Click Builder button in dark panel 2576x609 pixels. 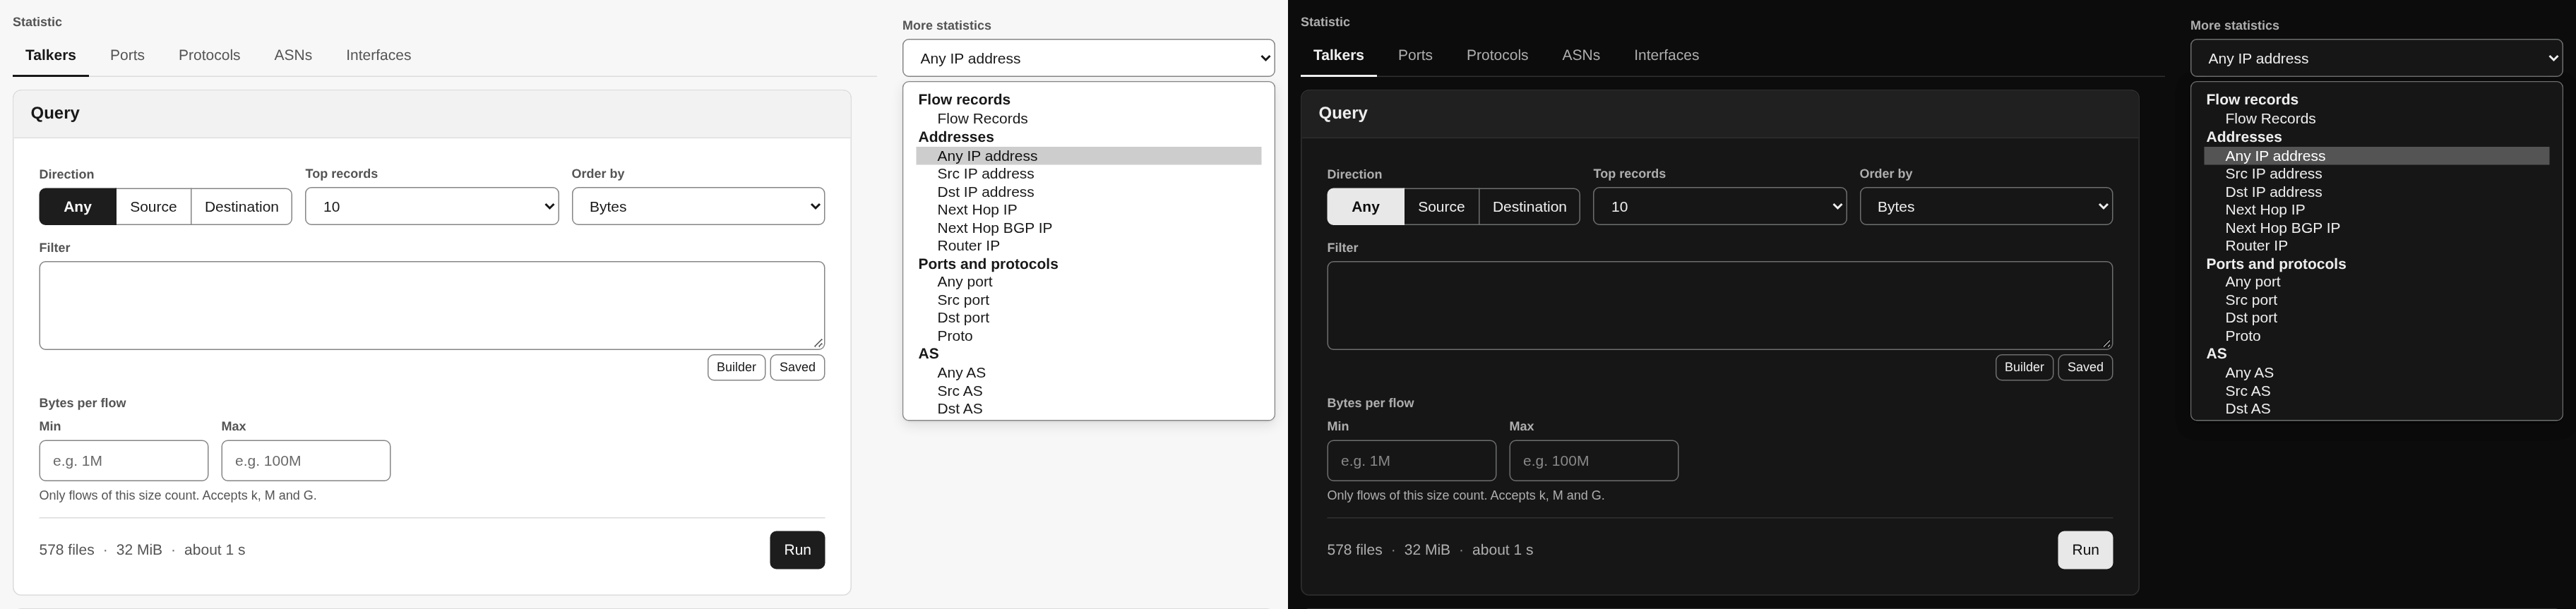click(2024, 368)
